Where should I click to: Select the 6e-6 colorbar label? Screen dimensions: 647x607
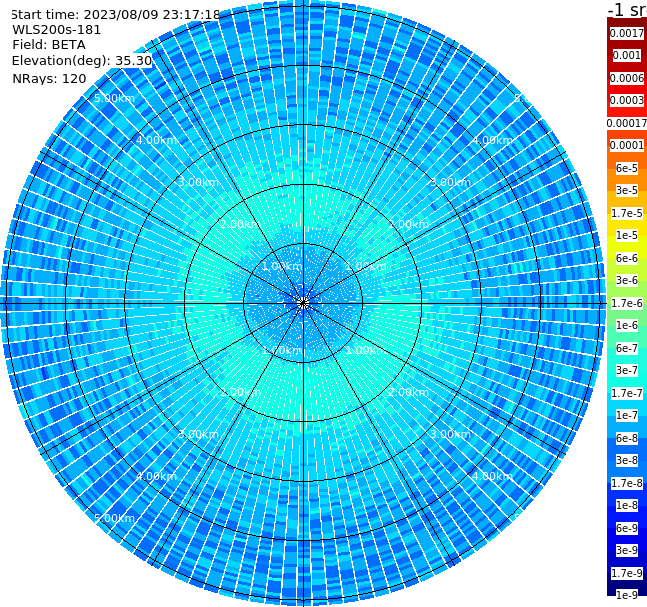627,258
